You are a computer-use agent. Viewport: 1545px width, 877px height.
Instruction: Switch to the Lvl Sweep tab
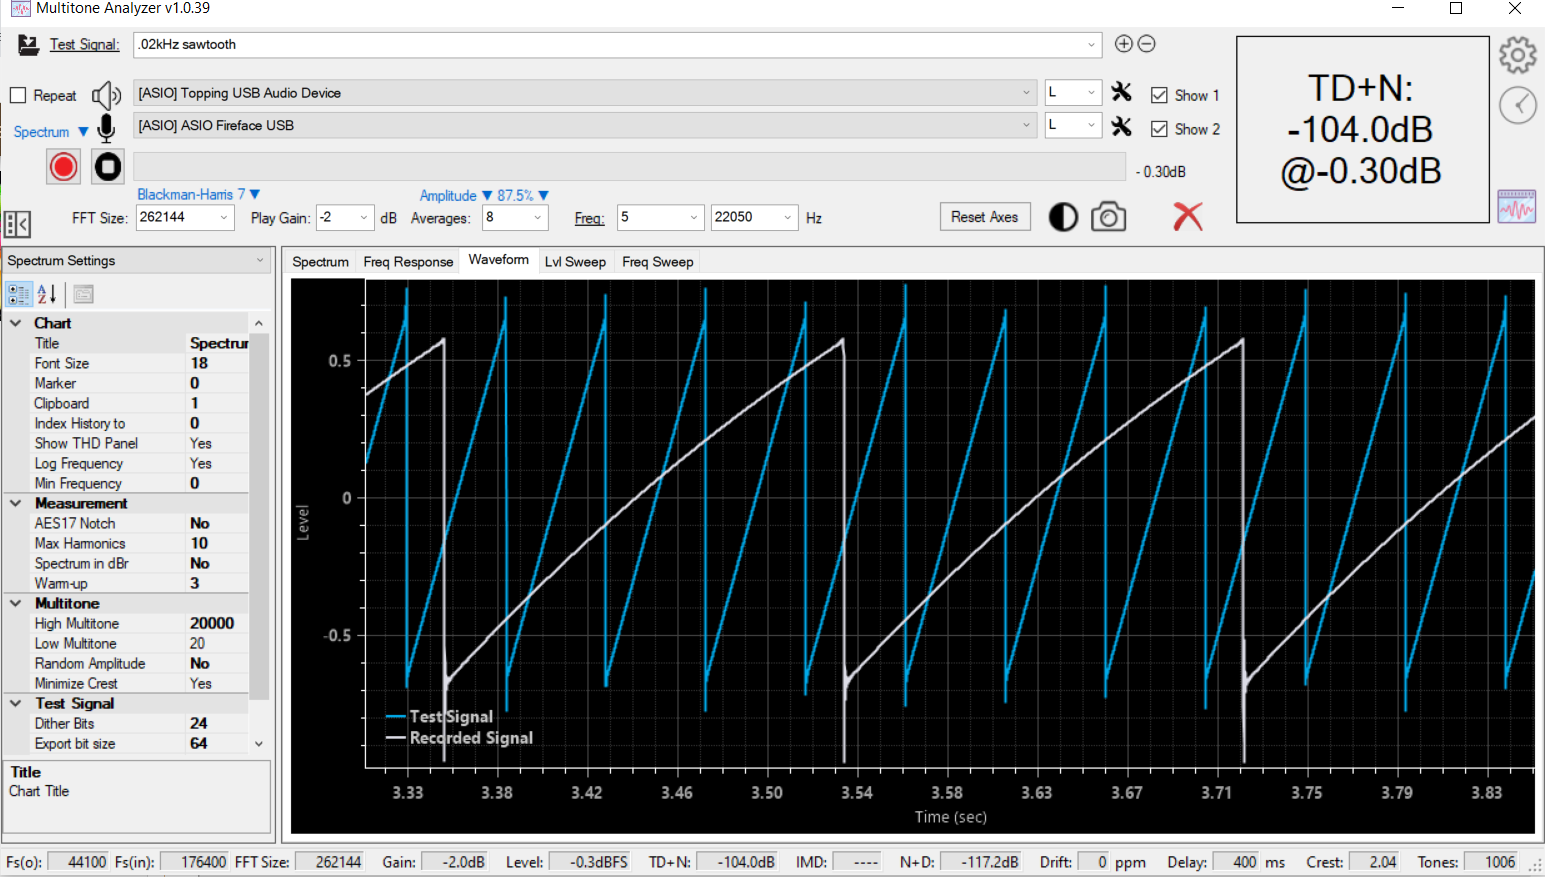coord(575,262)
